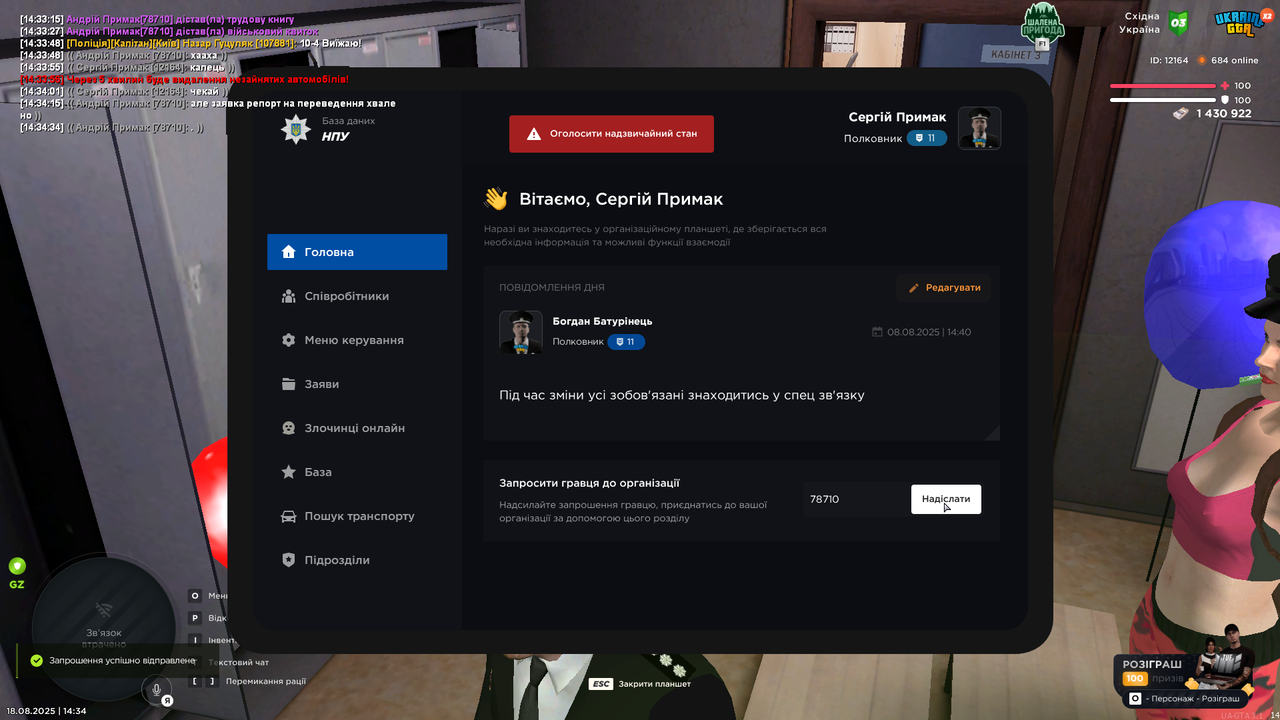Click the shield icon for Підрозділи
This screenshot has width=1280, height=720.
tap(288, 560)
